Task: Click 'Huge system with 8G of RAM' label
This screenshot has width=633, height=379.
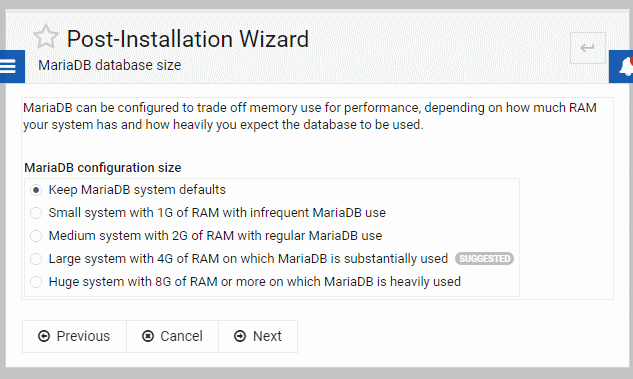Action: tap(133, 282)
